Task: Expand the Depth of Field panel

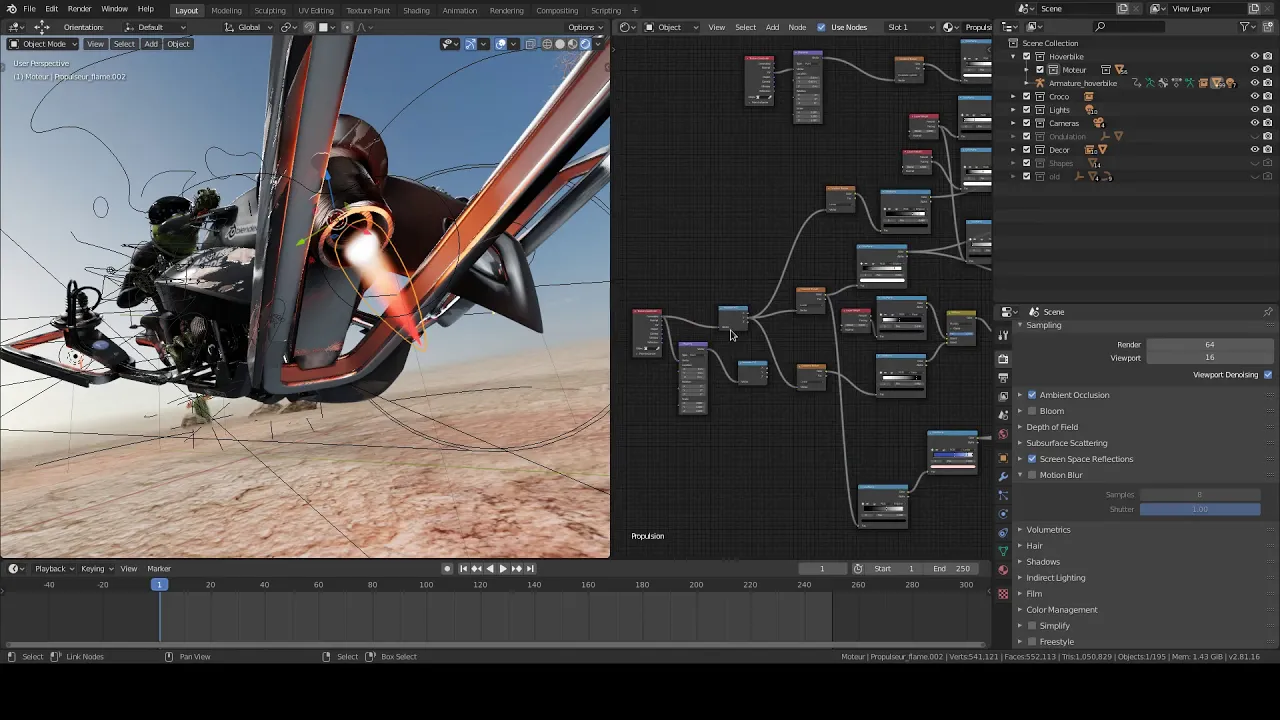Action: (1052, 427)
